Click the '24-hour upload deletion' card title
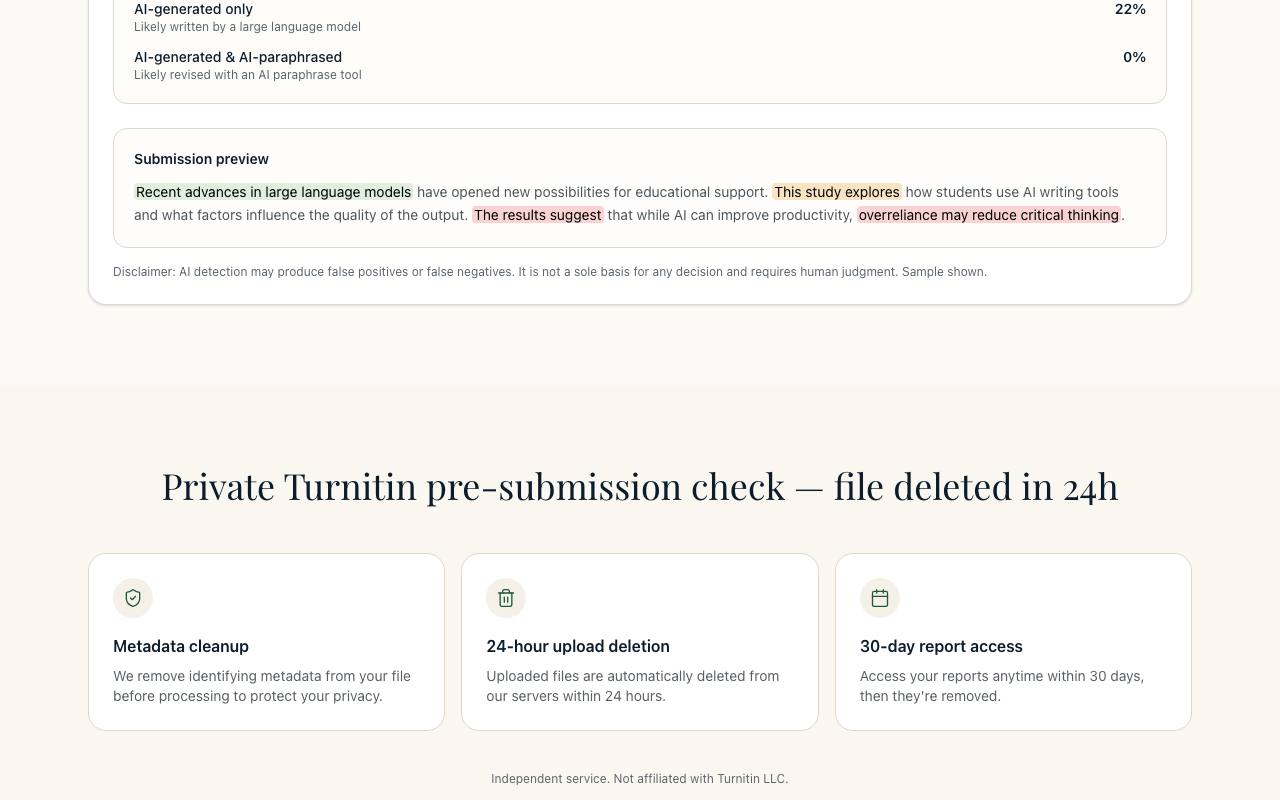 click(578, 646)
